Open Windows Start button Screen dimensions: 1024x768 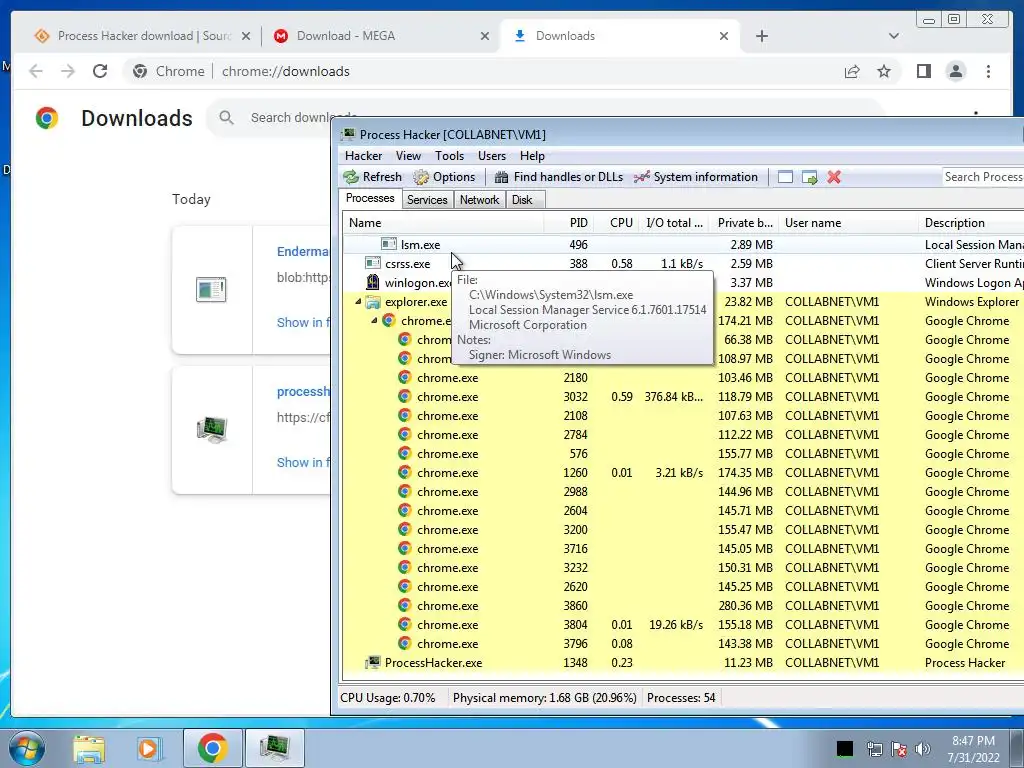pos(26,748)
